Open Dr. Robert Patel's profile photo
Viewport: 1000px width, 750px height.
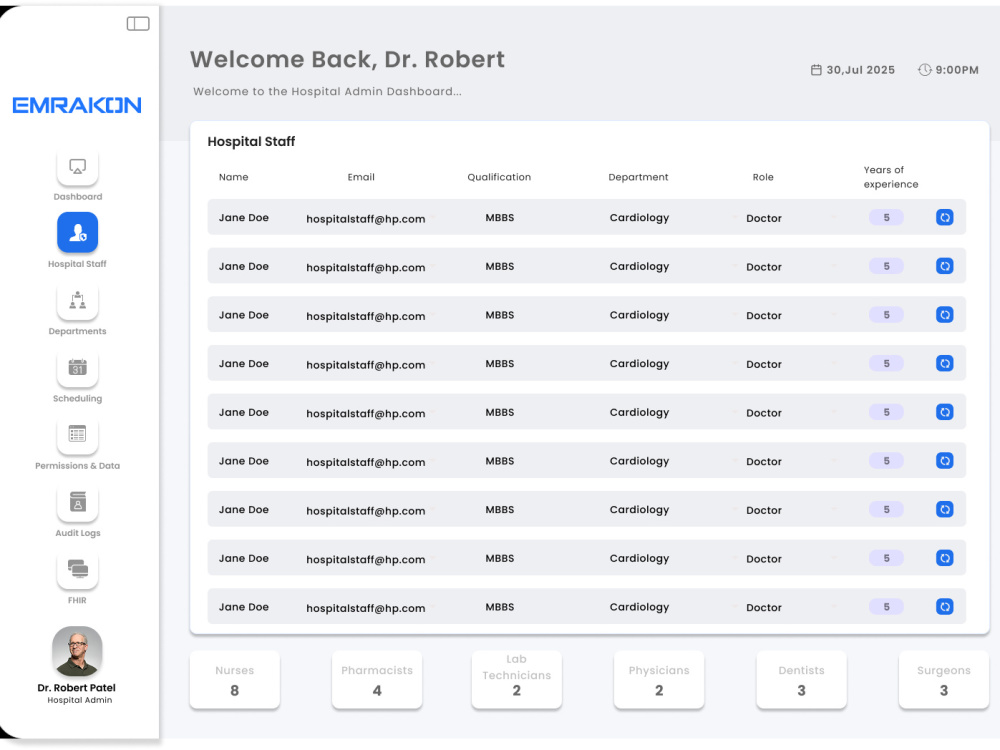[77, 651]
